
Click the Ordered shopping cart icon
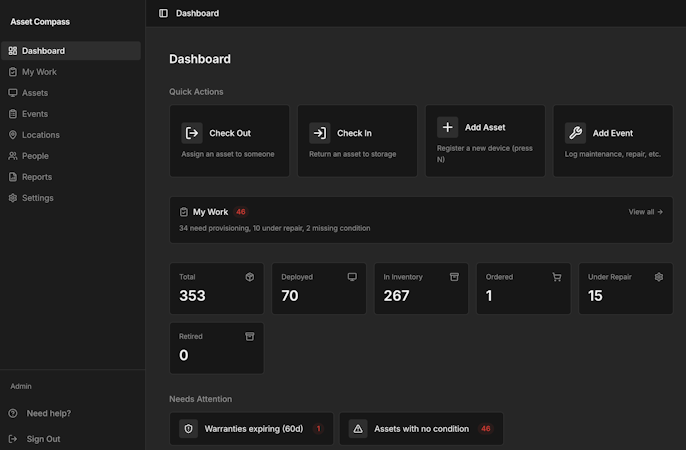click(557, 277)
